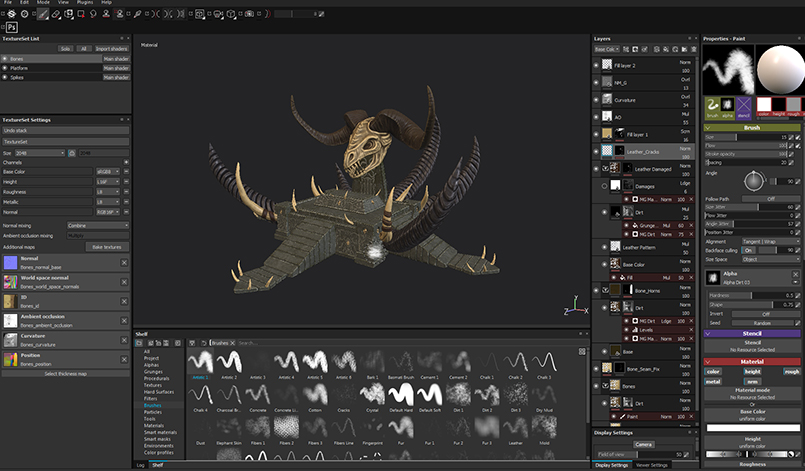Click the Shelf filter funnel icon
Screen dimensions: 805x471
click(191, 343)
